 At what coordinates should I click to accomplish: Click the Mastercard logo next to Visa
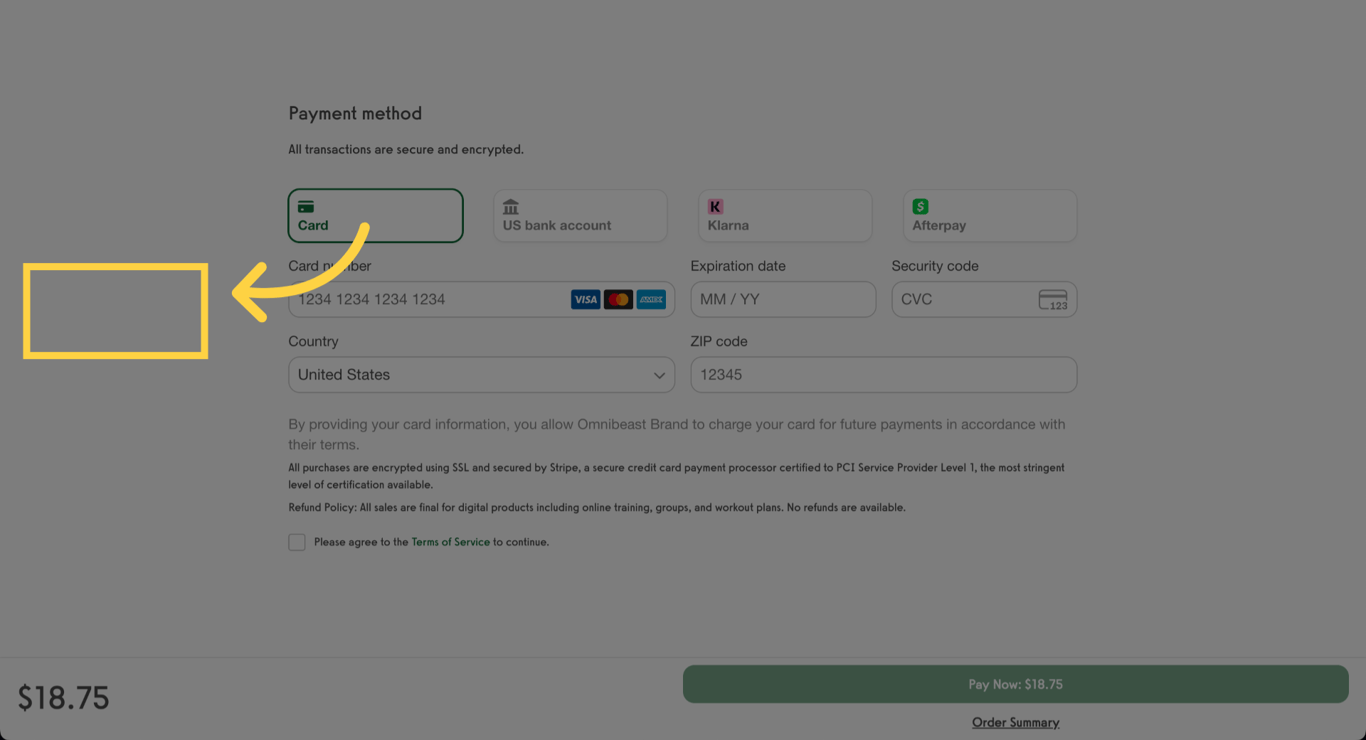point(617,299)
